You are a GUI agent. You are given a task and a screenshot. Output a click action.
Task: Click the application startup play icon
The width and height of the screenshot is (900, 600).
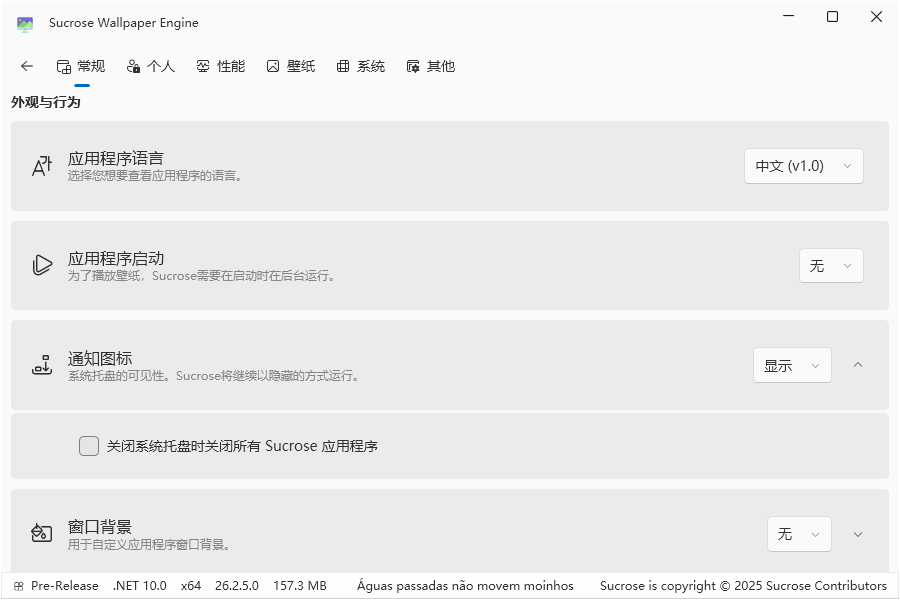[x=41, y=265]
